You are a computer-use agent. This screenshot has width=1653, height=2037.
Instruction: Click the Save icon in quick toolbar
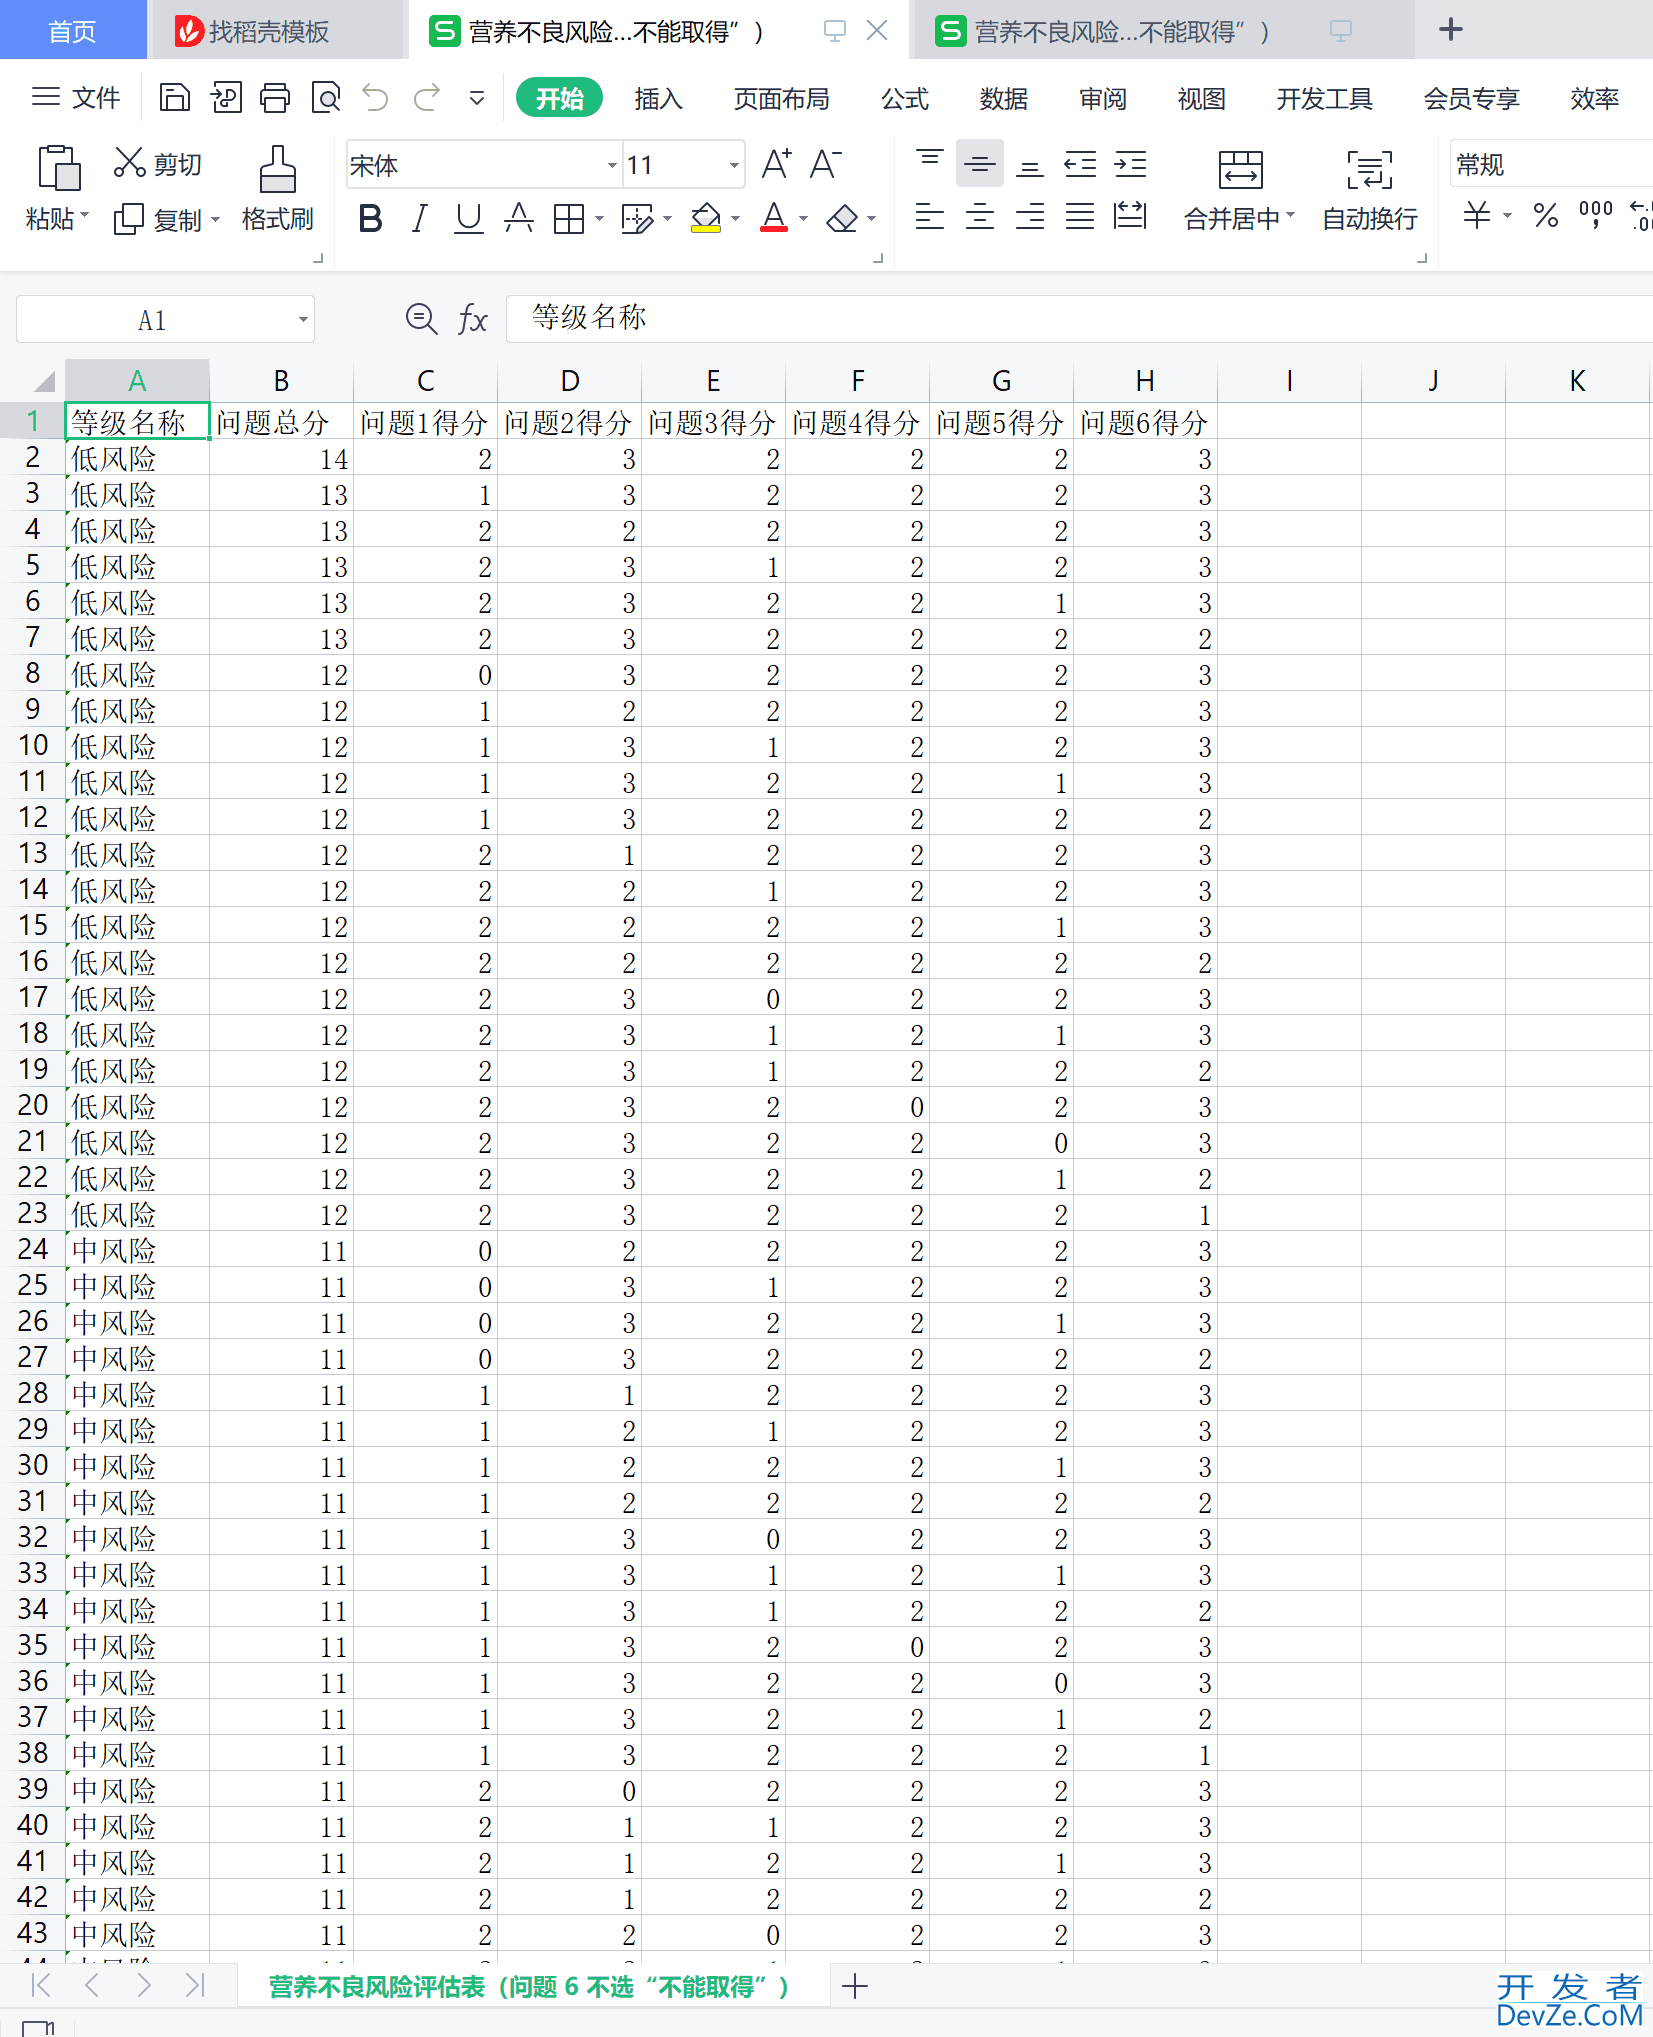(175, 98)
